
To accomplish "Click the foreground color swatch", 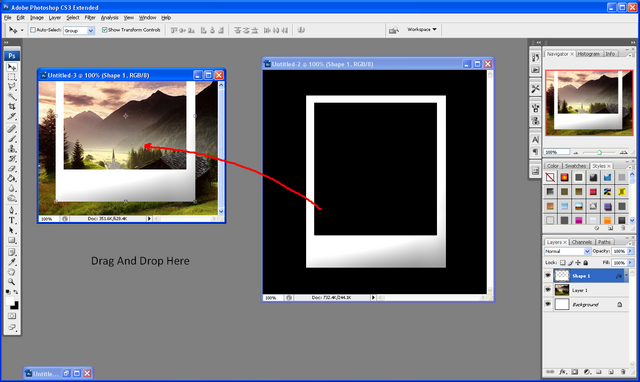I will [10, 301].
